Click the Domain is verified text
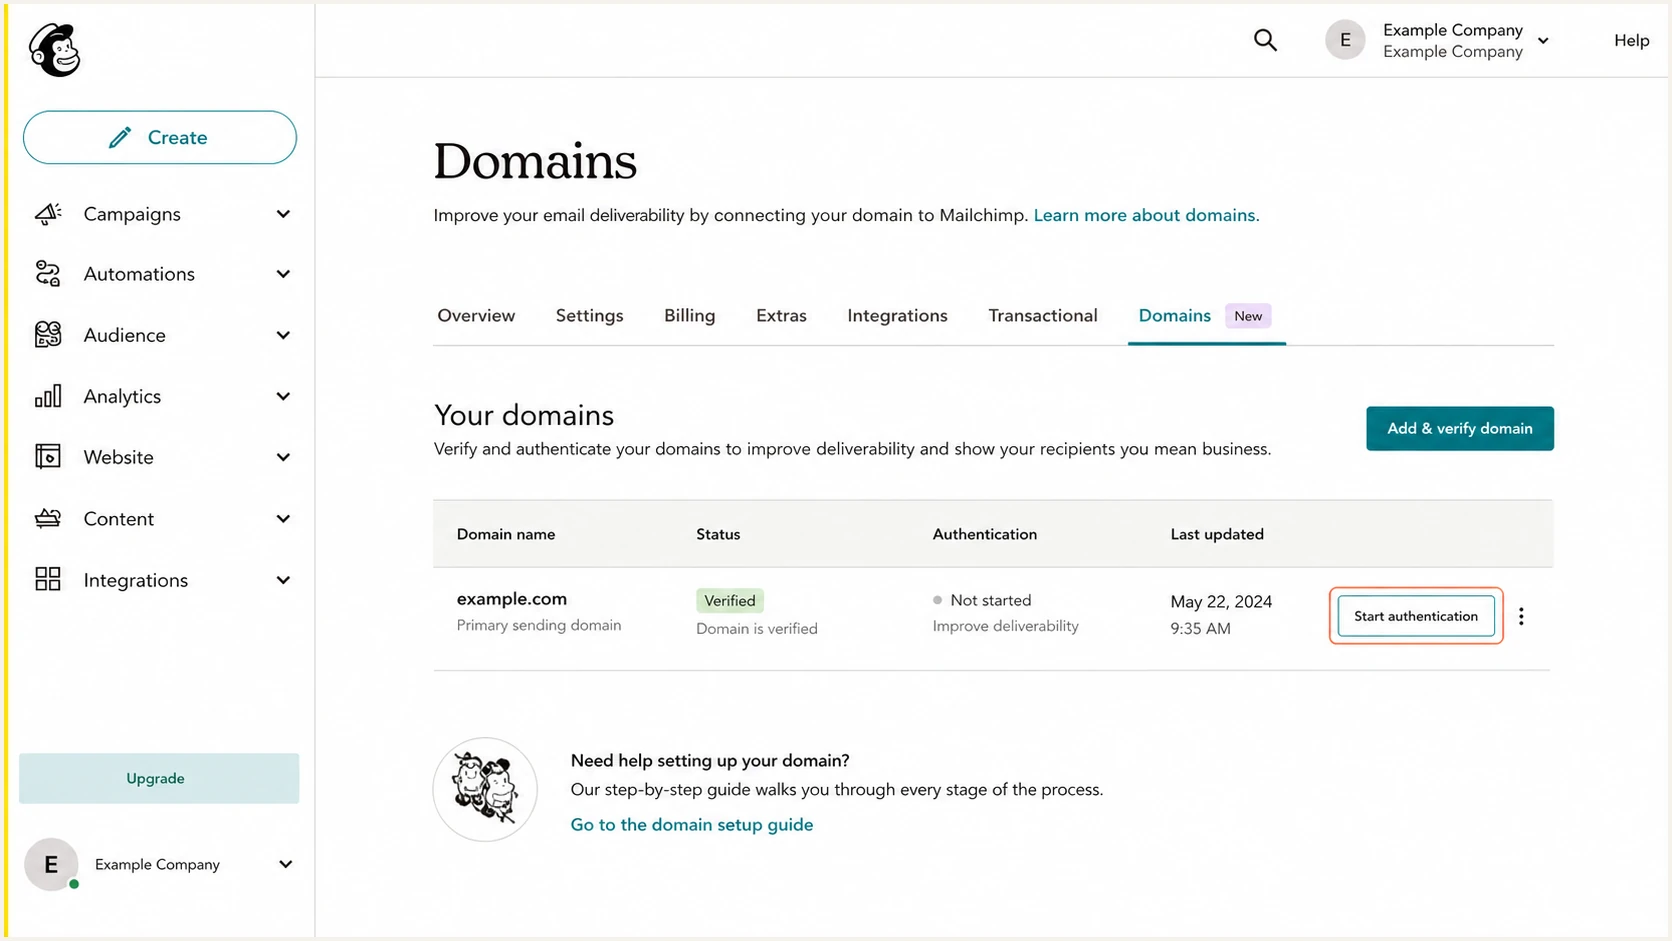The width and height of the screenshot is (1672, 941). tap(756, 628)
